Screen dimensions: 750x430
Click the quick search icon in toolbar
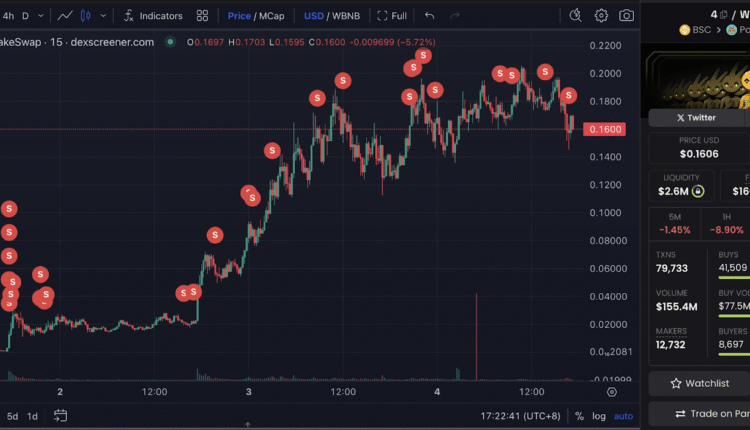[575, 16]
